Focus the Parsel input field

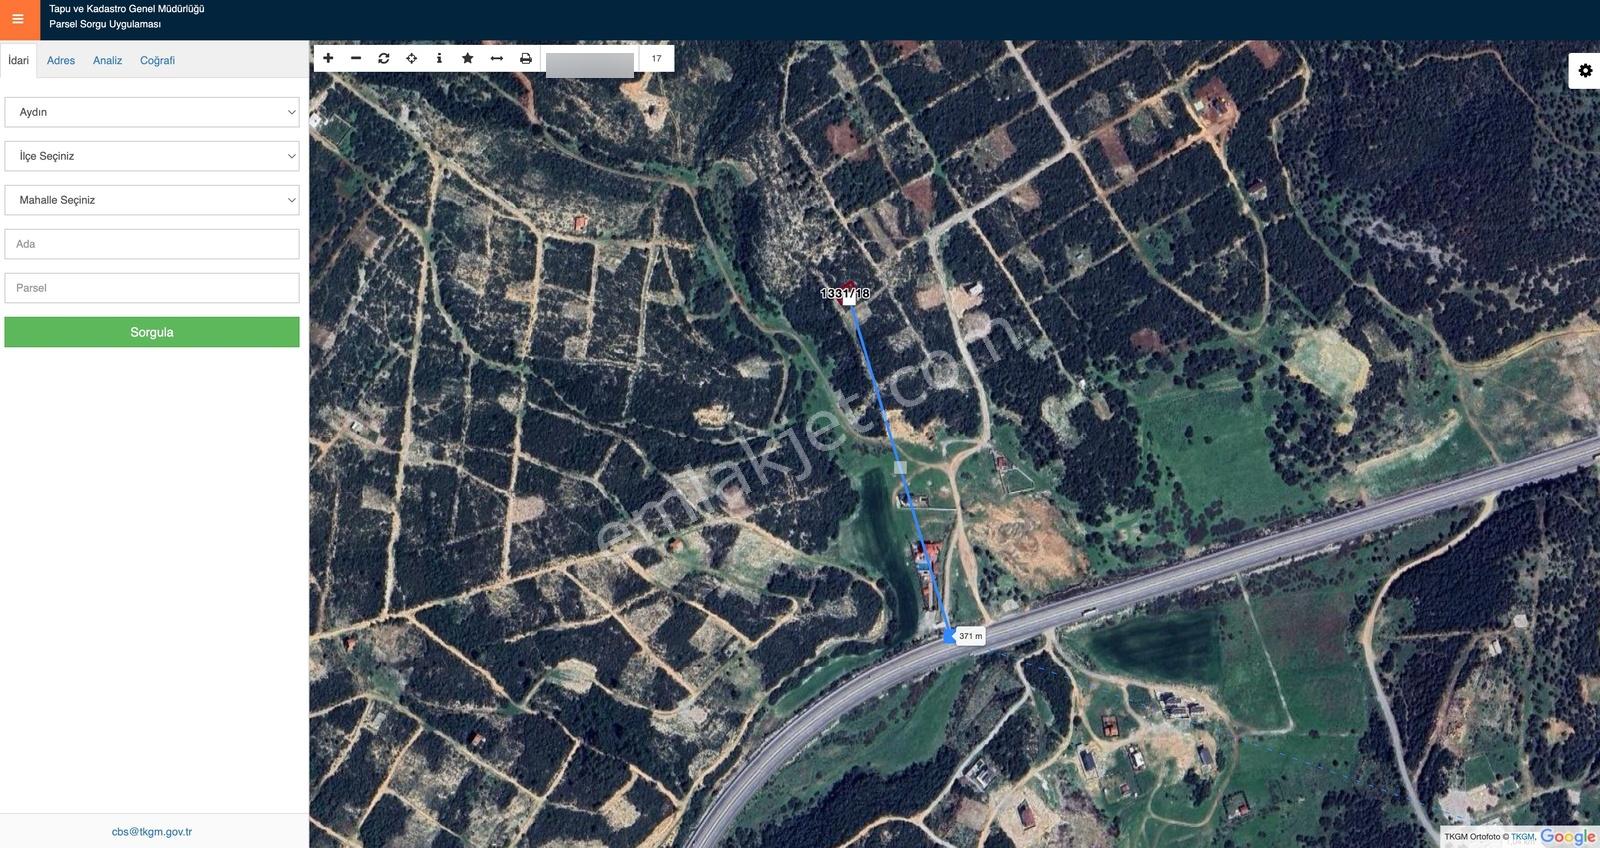[x=152, y=288]
